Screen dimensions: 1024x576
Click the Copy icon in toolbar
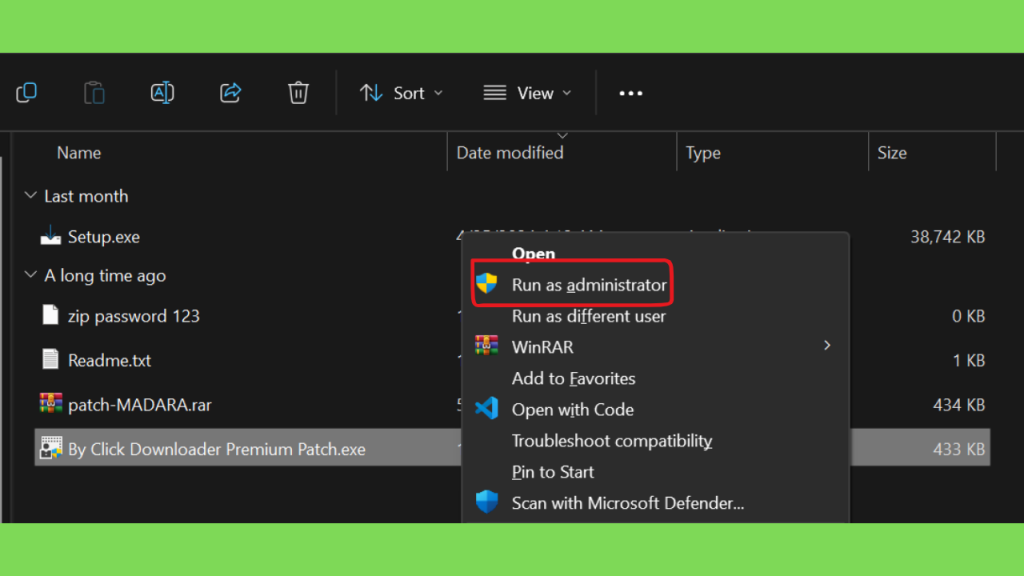point(26,93)
